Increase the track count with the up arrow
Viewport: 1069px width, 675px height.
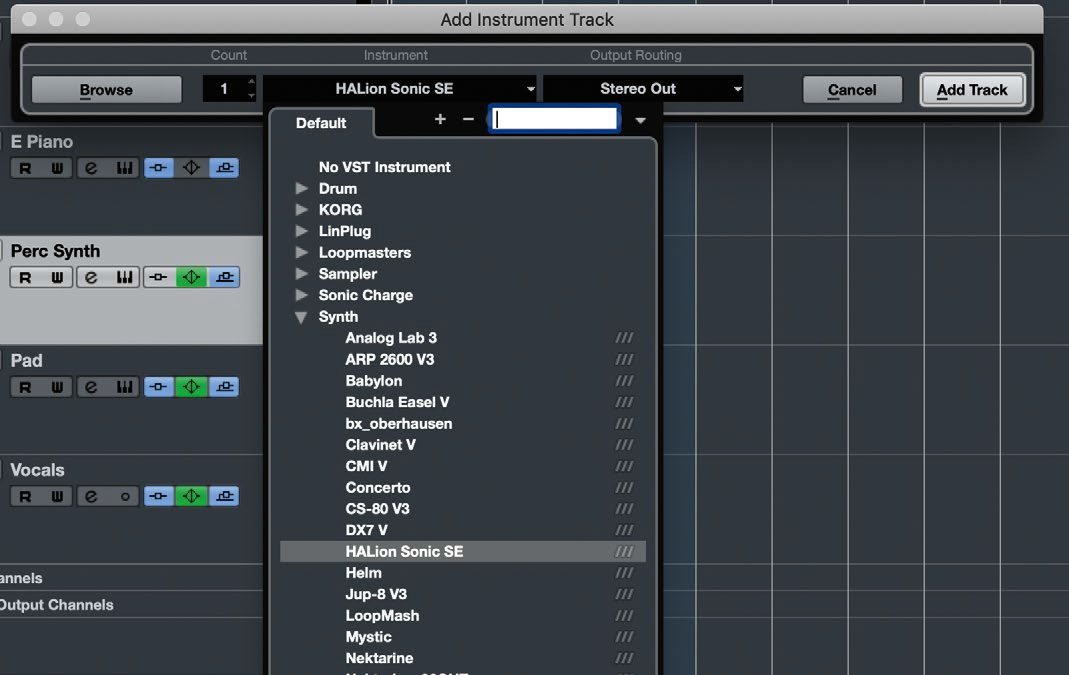click(x=252, y=82)
